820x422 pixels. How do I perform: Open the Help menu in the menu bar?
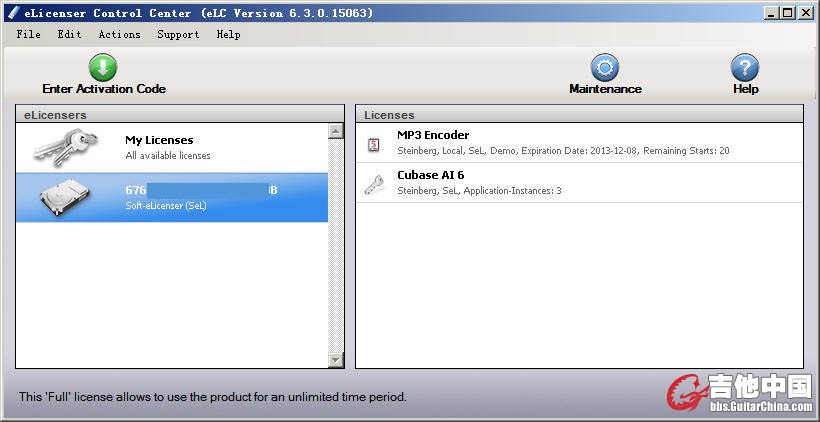click(229, 35)
